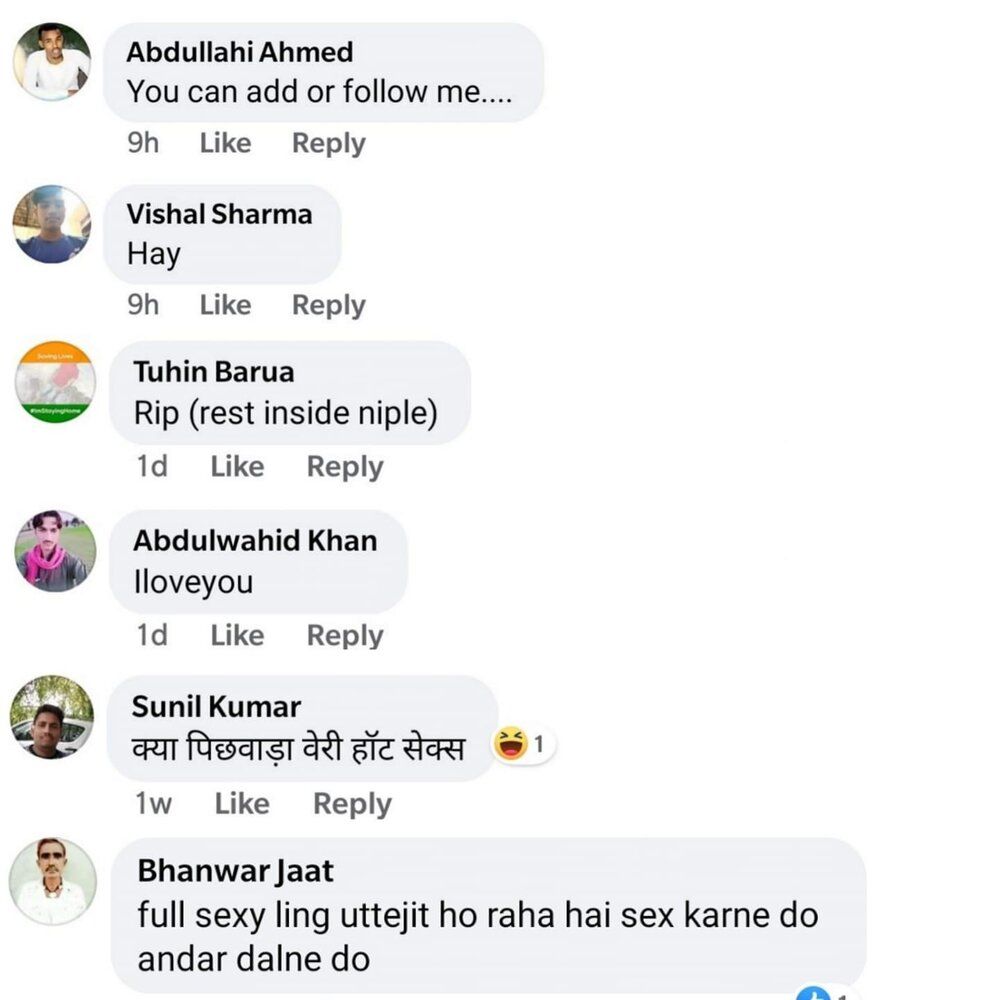Open Sunil Kumar's profile picture
This screenshot has width=1000, height=1000.
click(52, 717)
